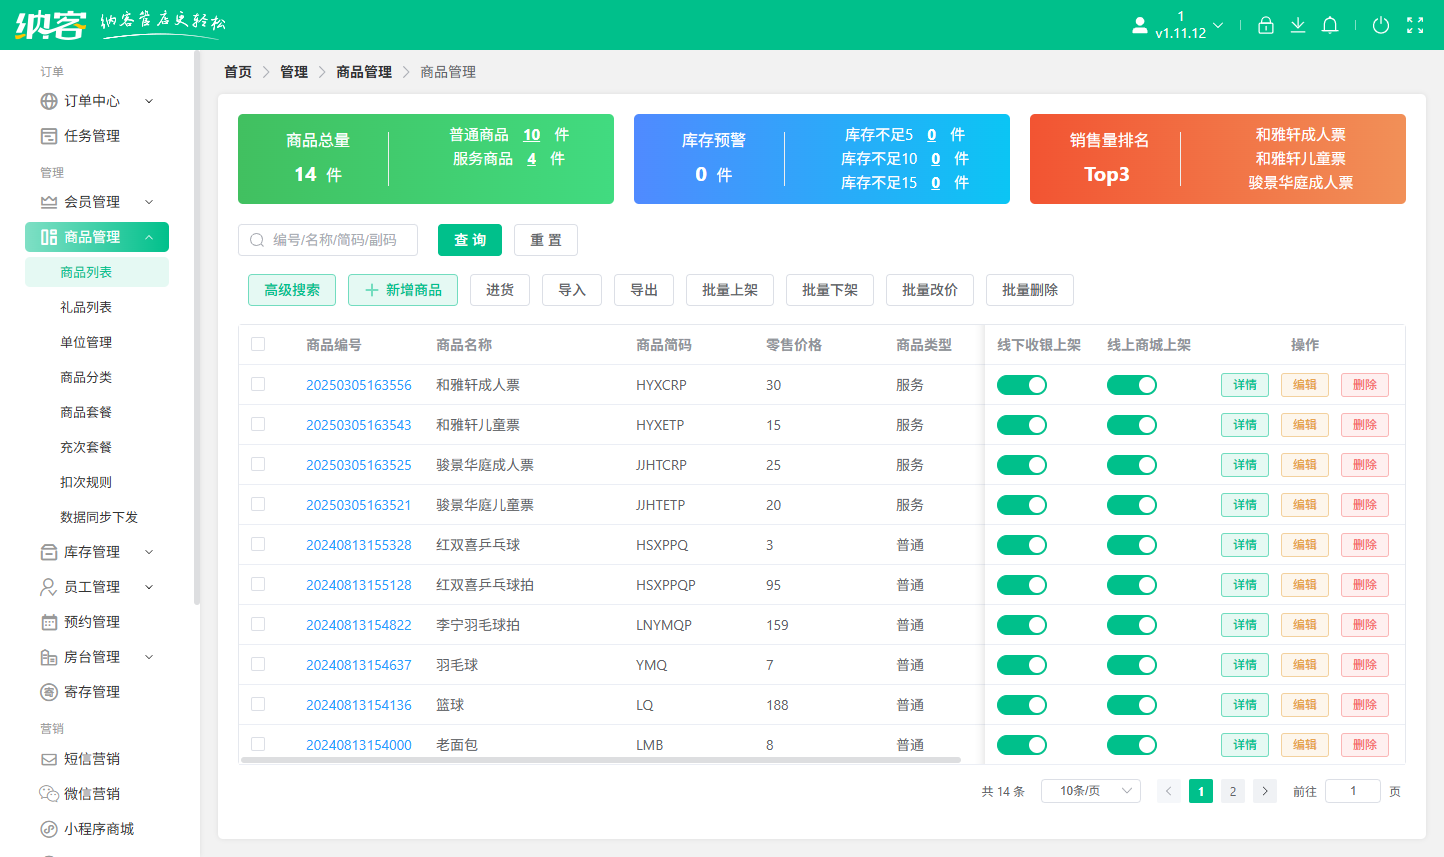Click the 新增商品 add product button
This screenshot has height=857, width=1444.
pyautogui.click(x=403, y=290)
